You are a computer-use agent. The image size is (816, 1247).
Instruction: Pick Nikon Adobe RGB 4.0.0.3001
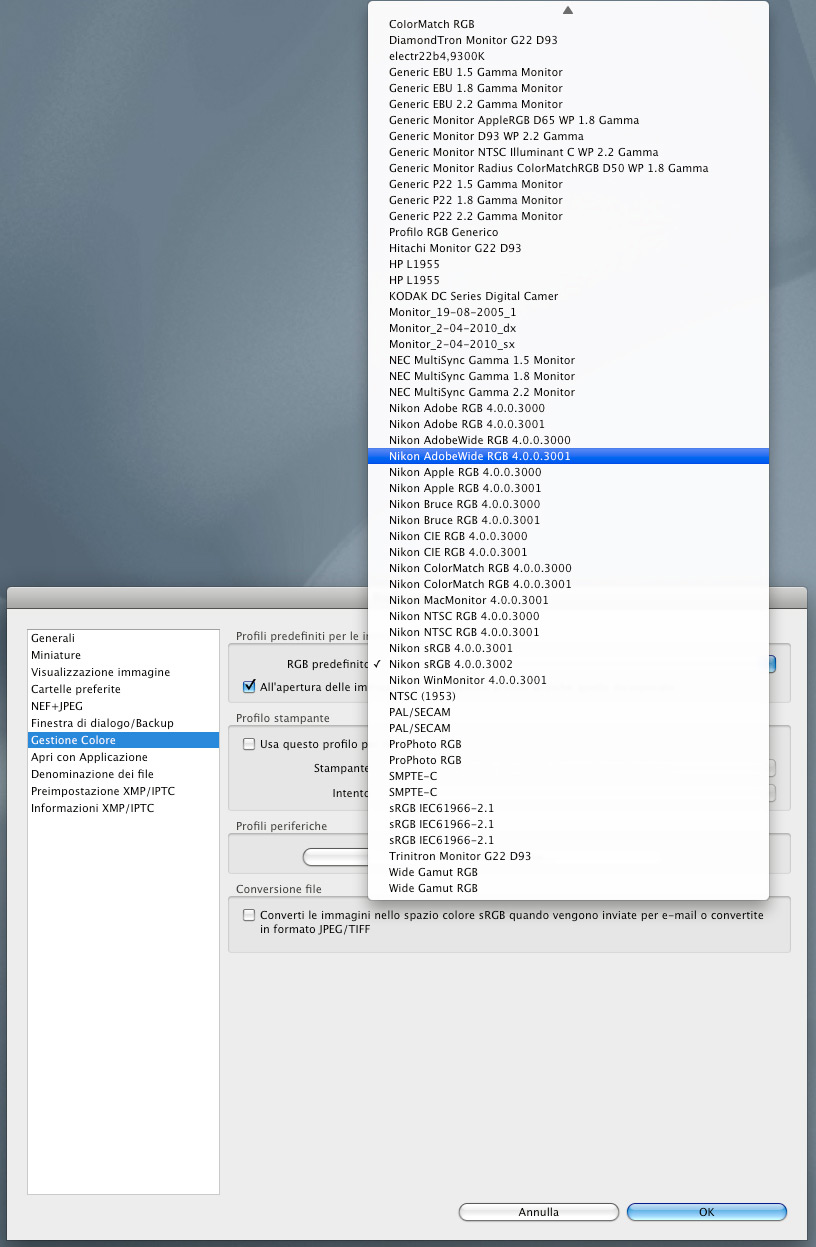[568, 424]
